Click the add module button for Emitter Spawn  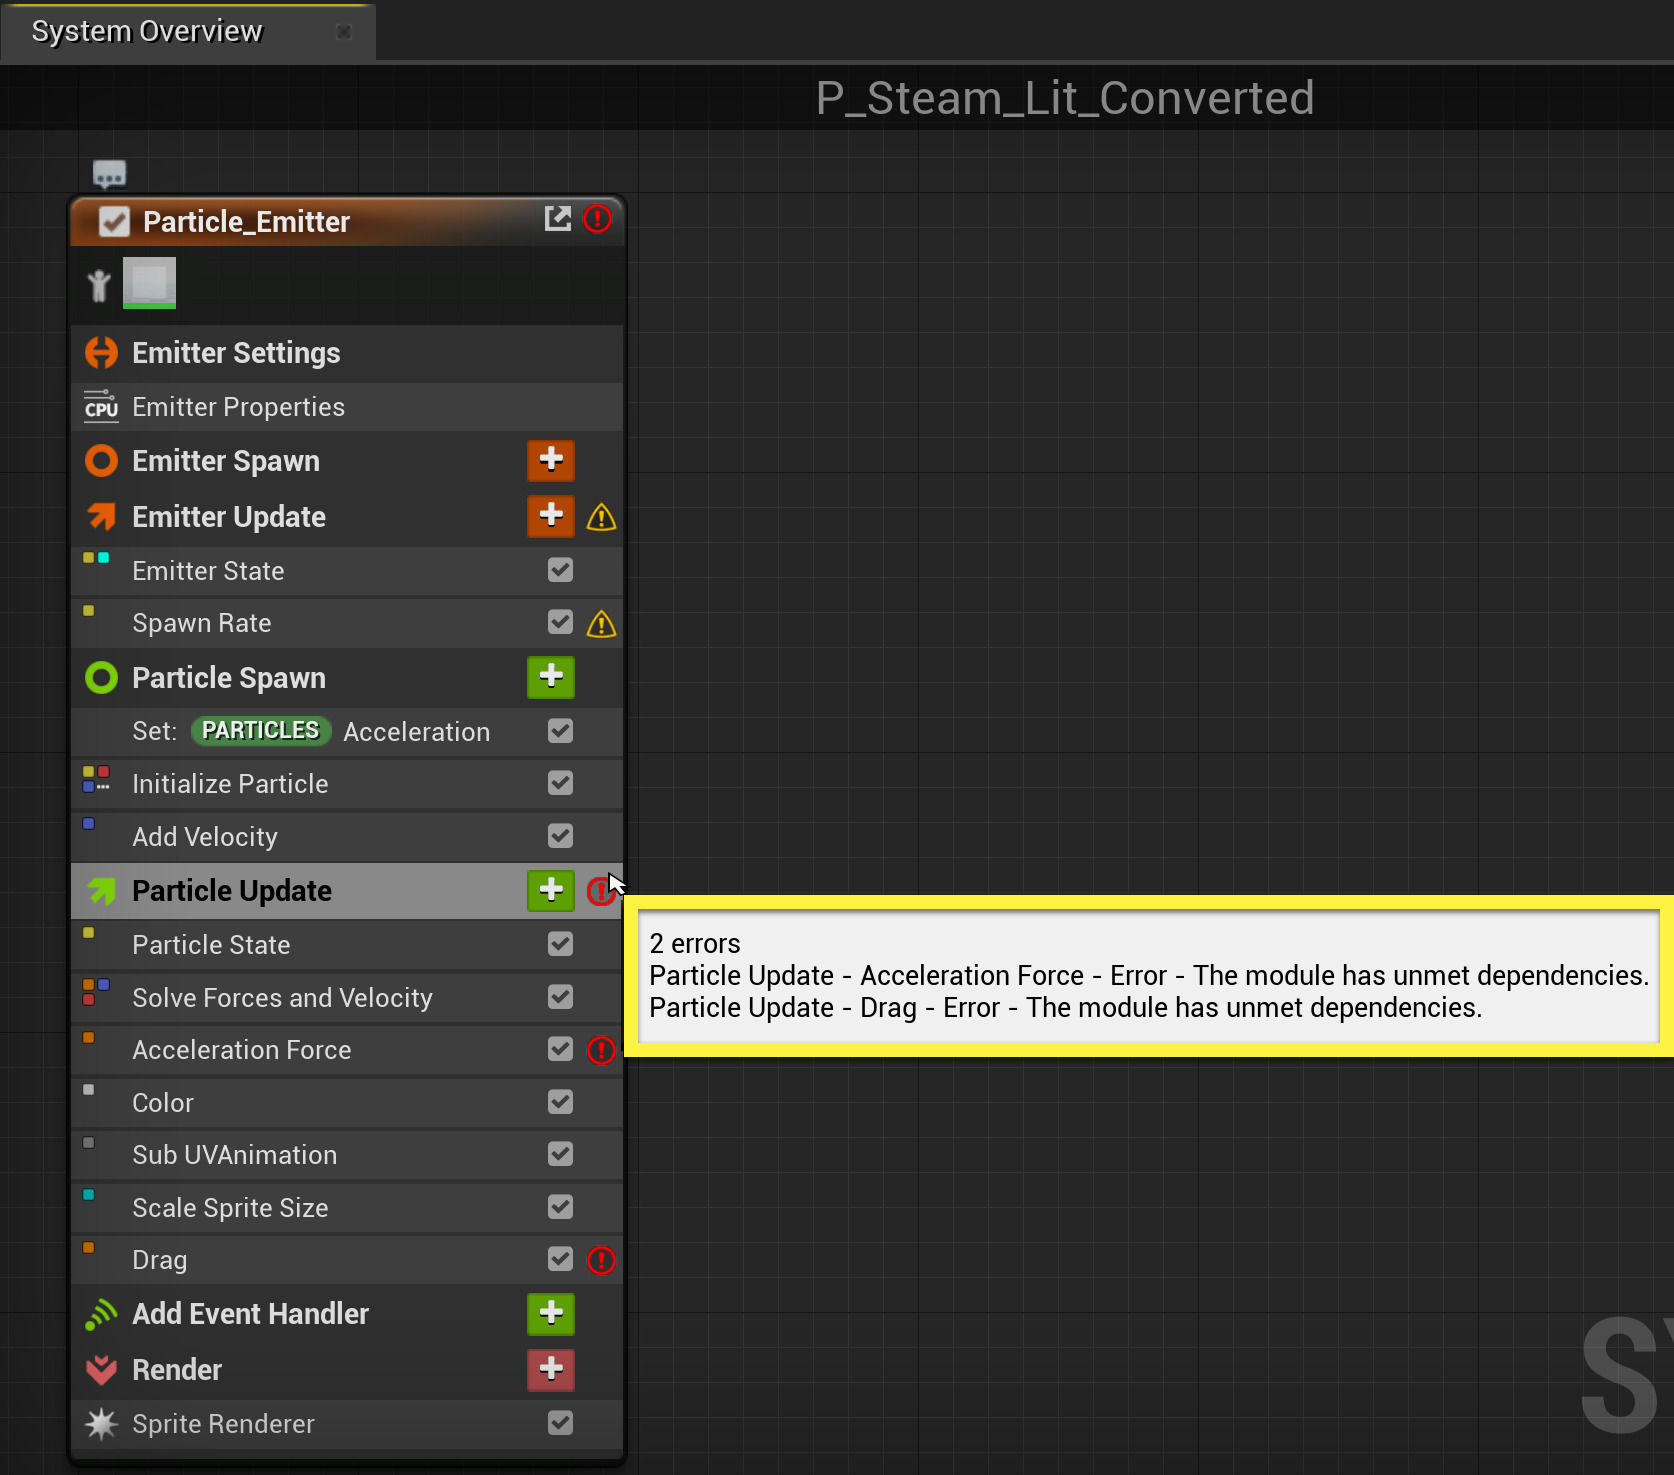click(x=551, y=460)
